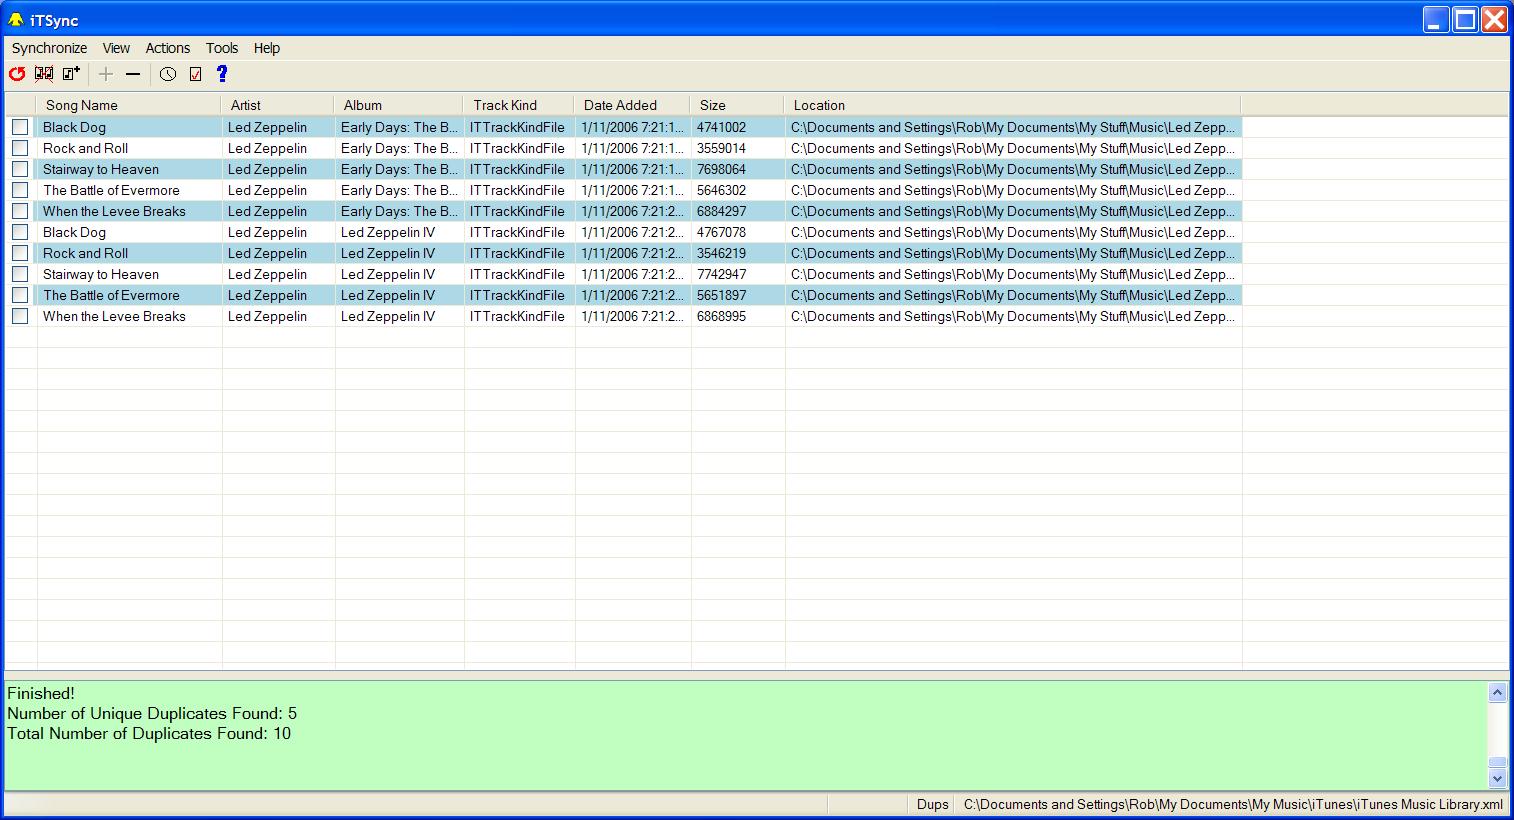Check the Stairway to Heaven 7698064 row checkbox
This screenshot has width=1514, height=820.
20,169
